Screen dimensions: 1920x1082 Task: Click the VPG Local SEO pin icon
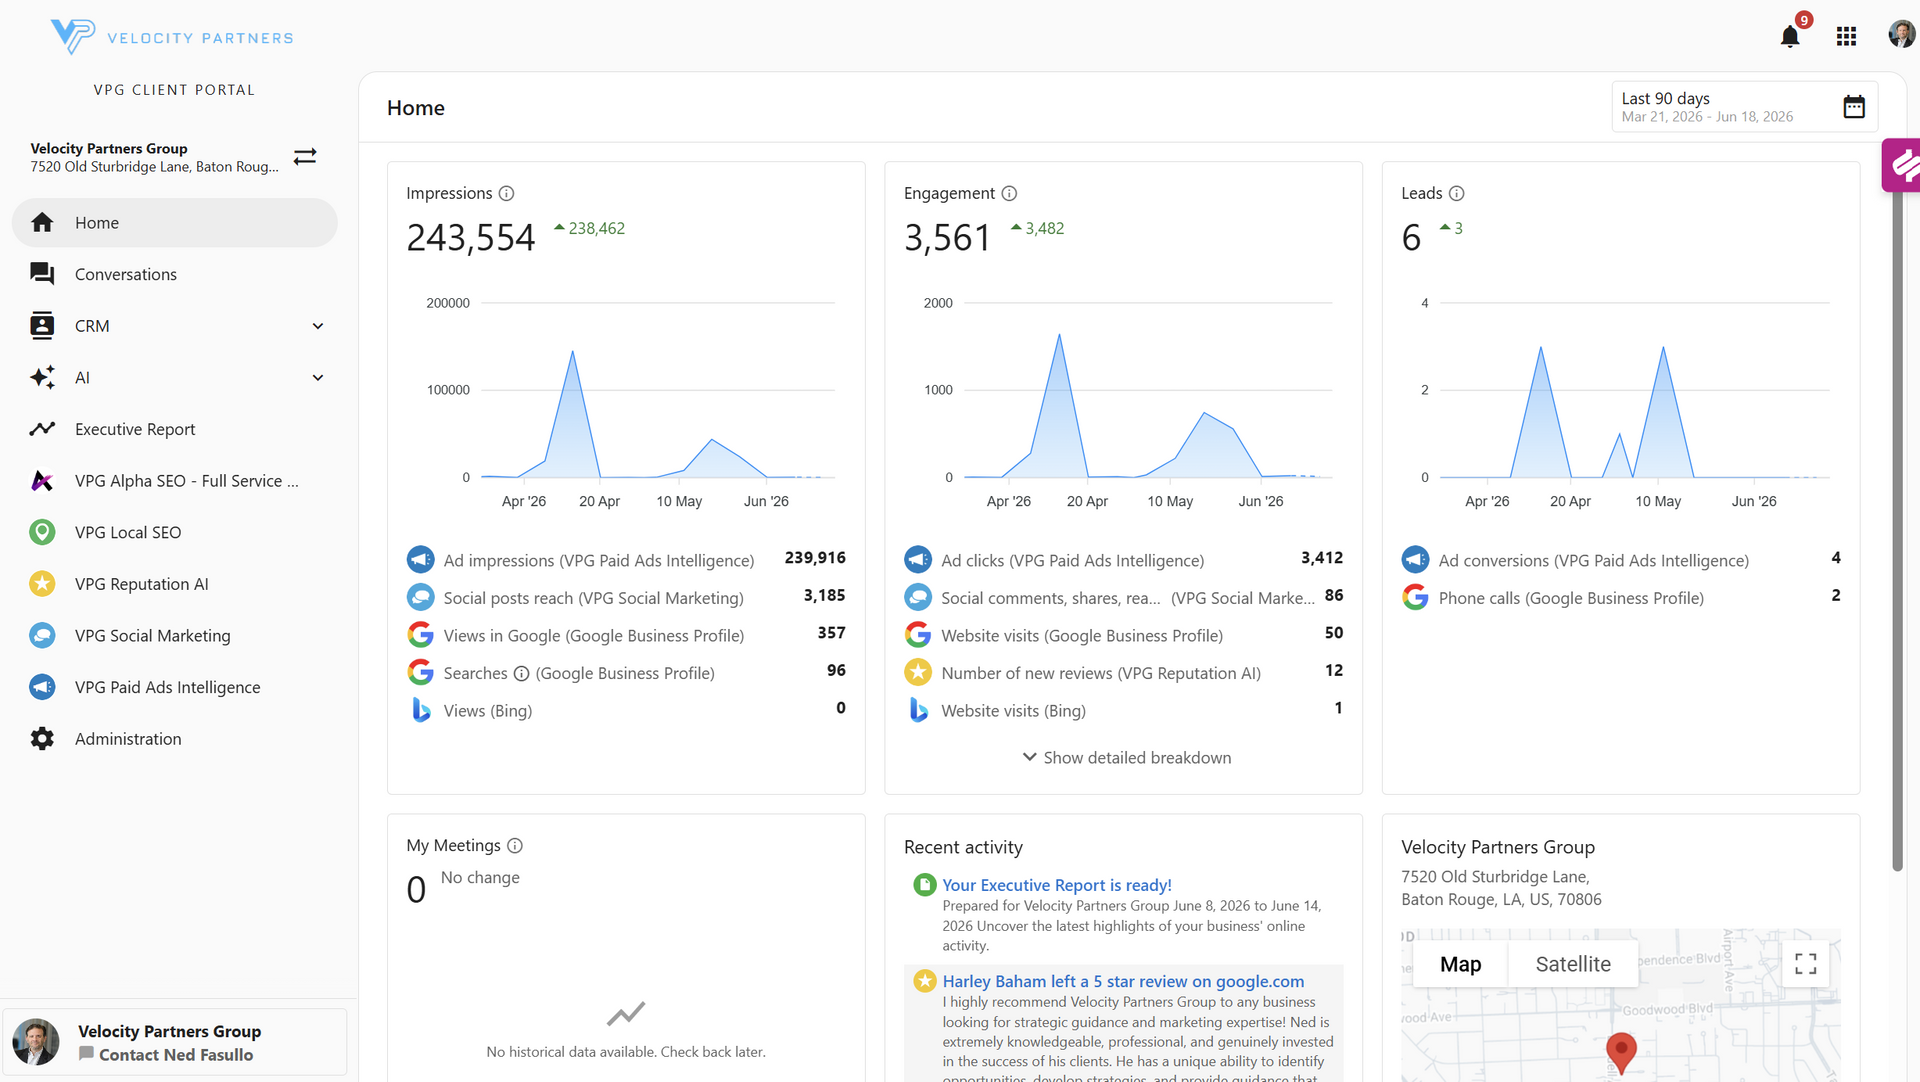pos(42,532)
